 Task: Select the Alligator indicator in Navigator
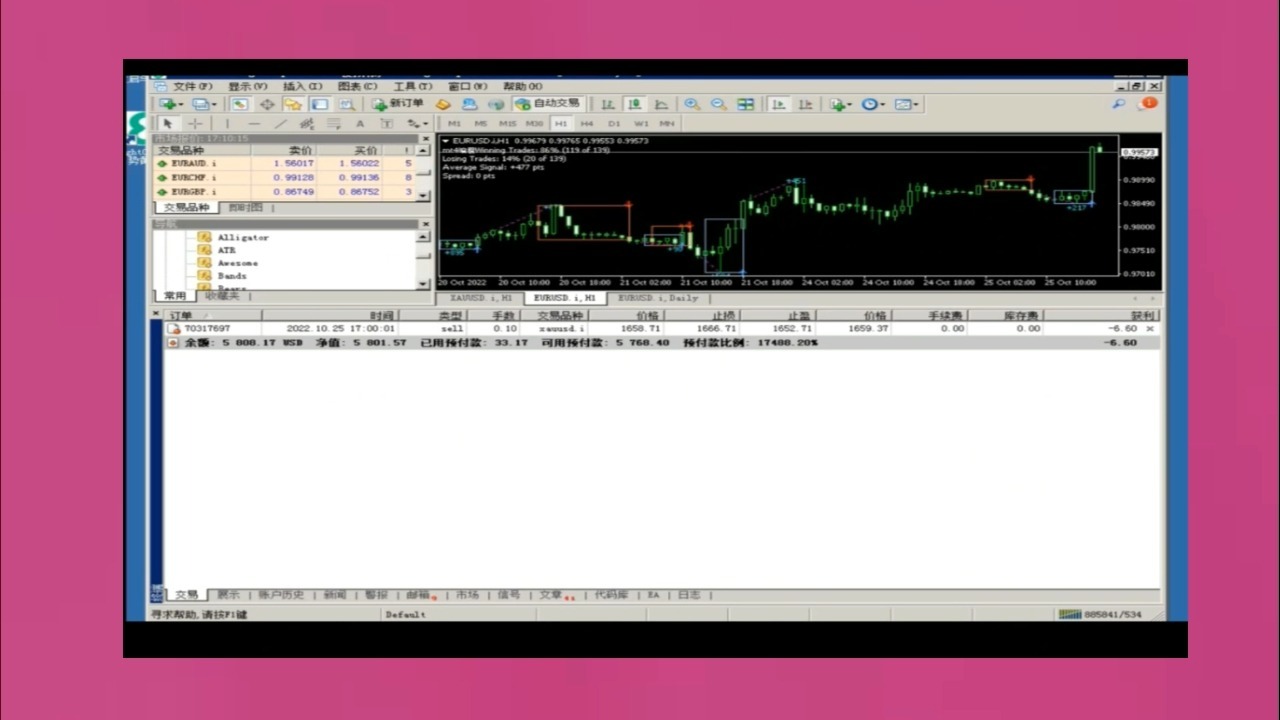click(243, 238)
